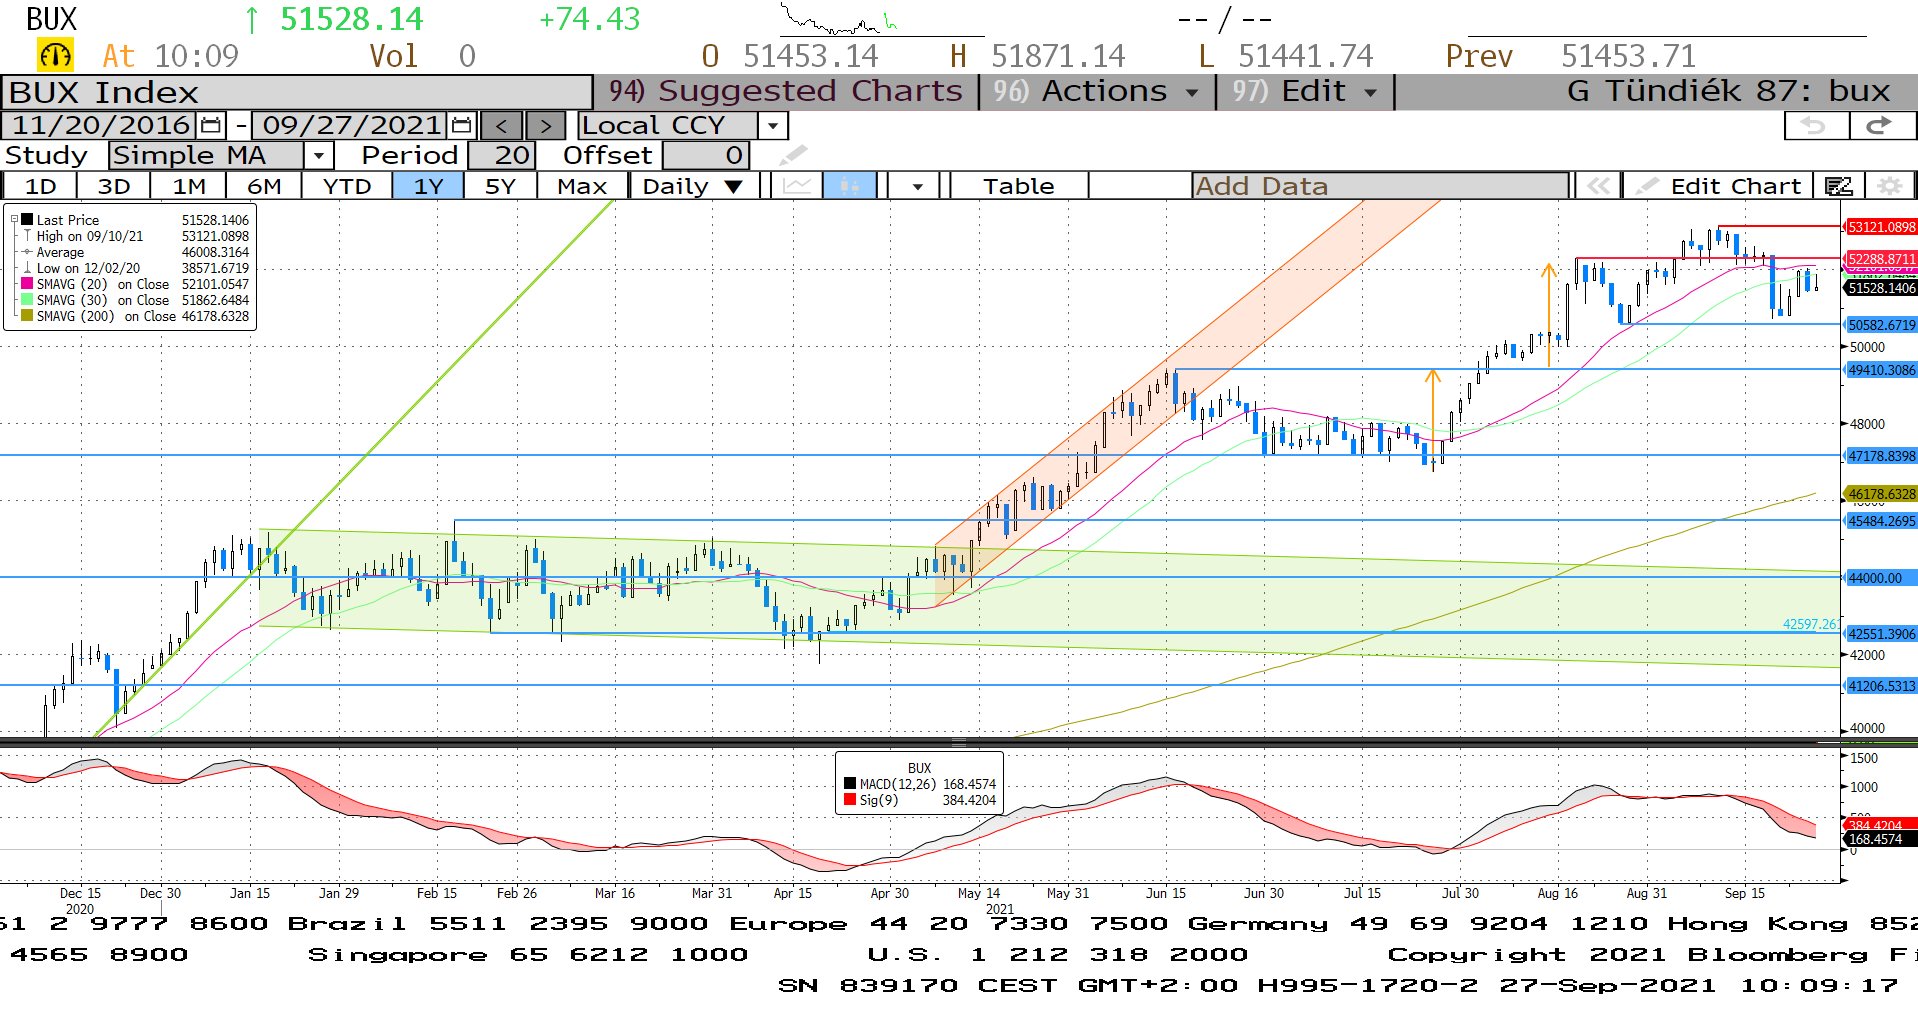The width and height of the screenshot is (1918, 1025).
Task: Click the Table button
Action: [x=1018, y=186]
